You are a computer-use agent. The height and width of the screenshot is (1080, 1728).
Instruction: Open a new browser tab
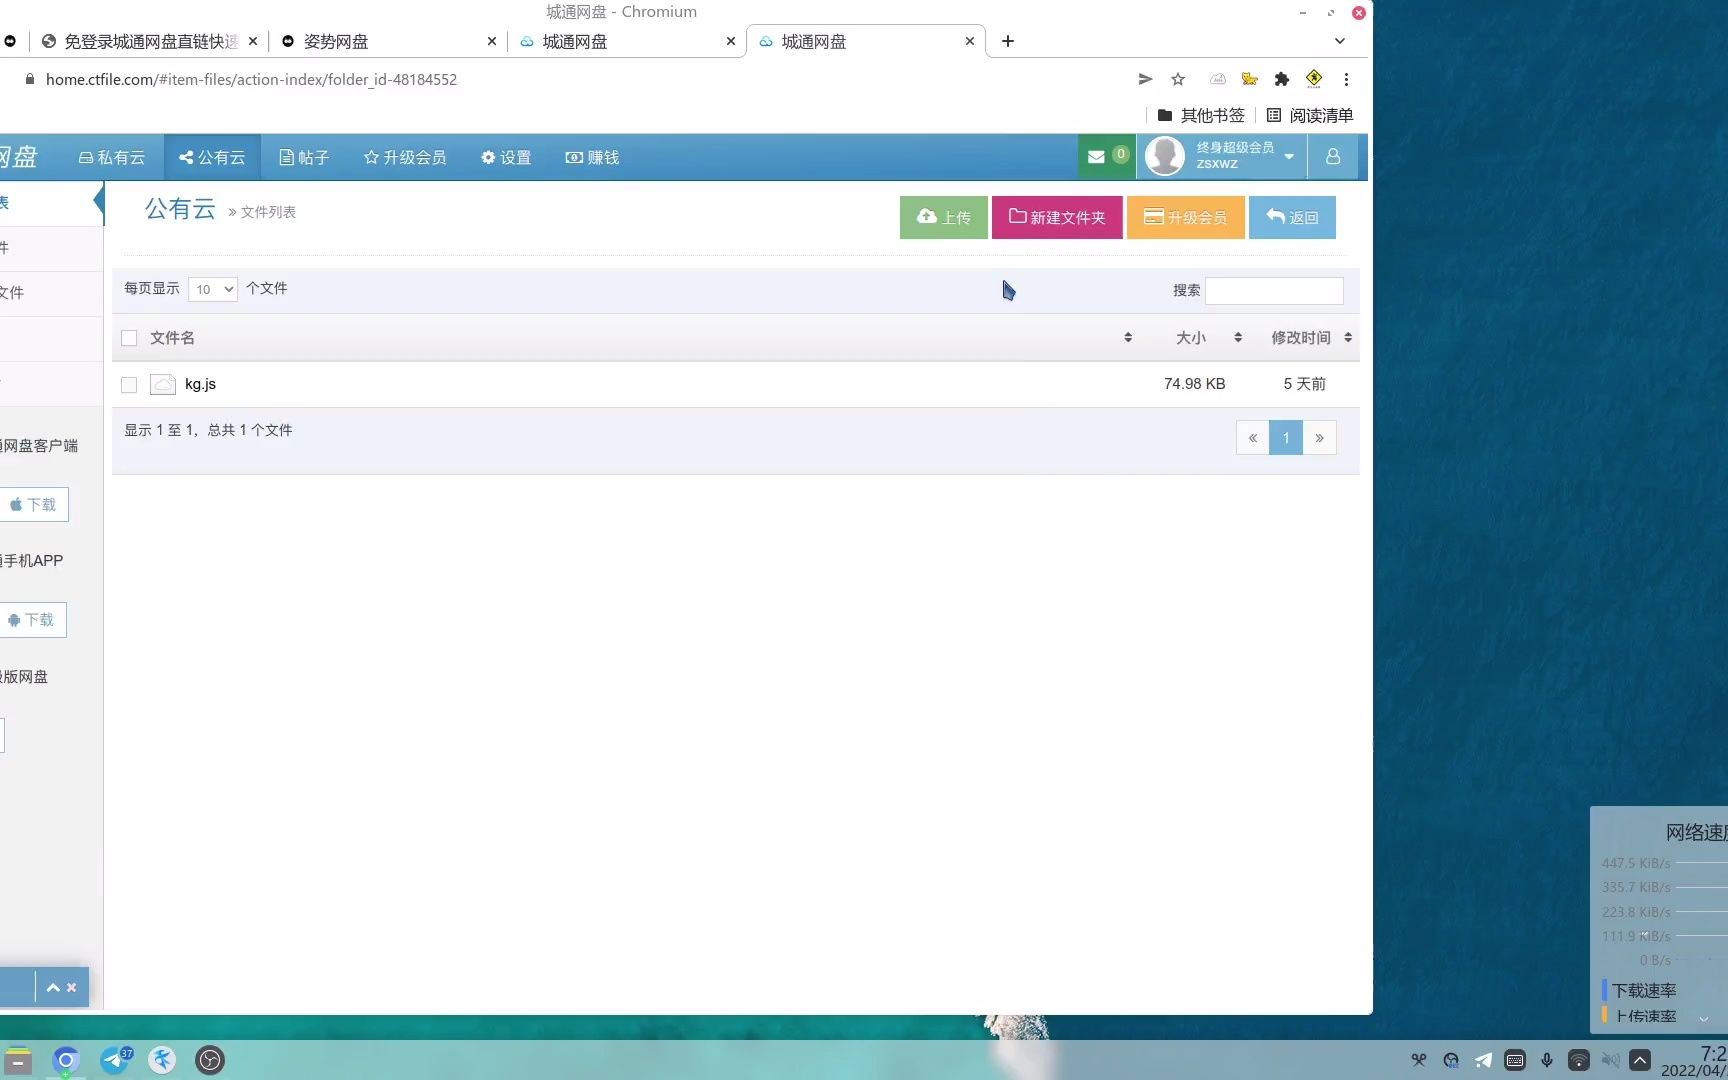pos(1008,41)
